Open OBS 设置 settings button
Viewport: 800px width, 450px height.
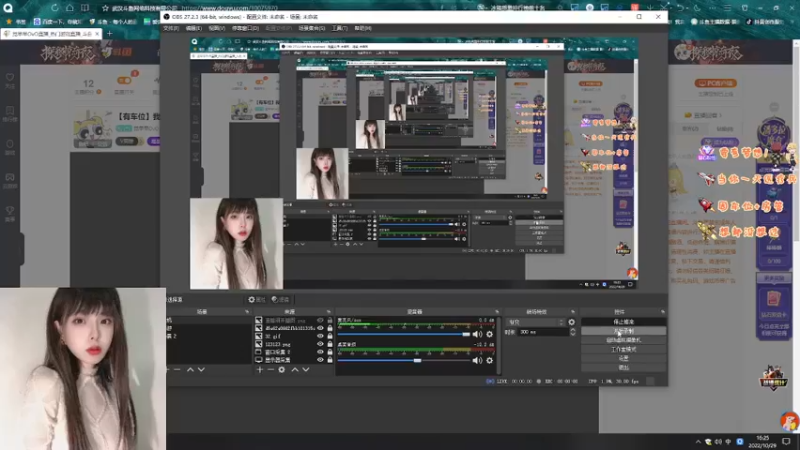(623, 358)
